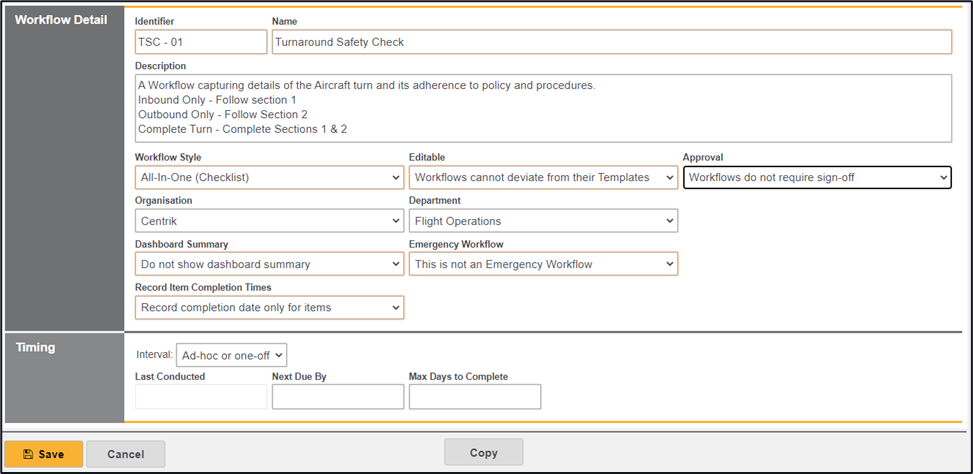
Task: Open the Emergency Workflow dropdown
Action: [543, 264]
